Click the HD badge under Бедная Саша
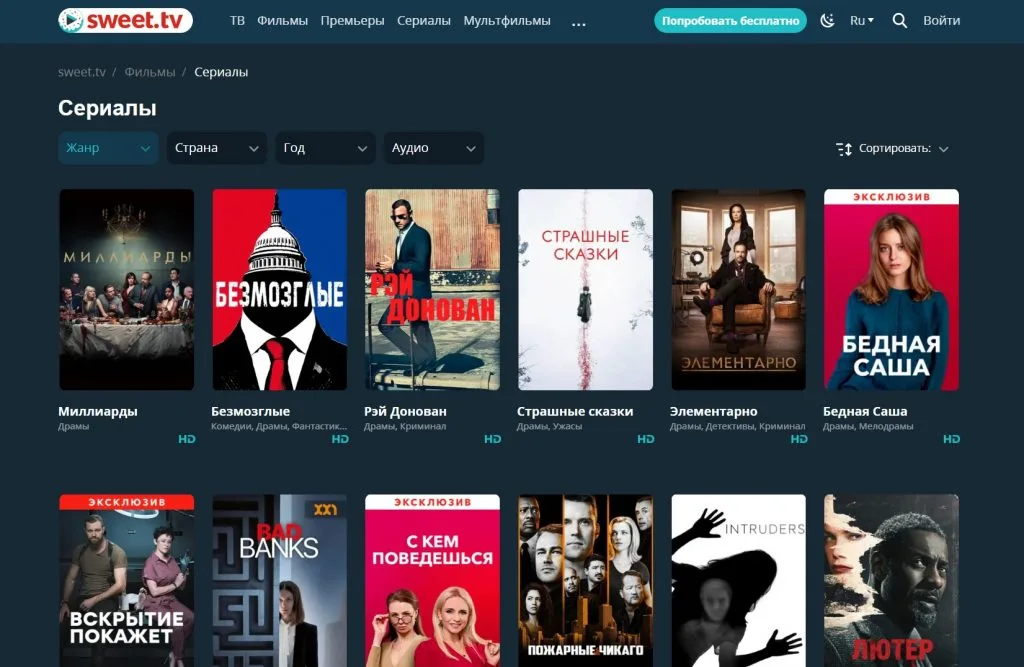This screenshot has width=1024, height=667. pyautogui.click(x=951, y=438)
